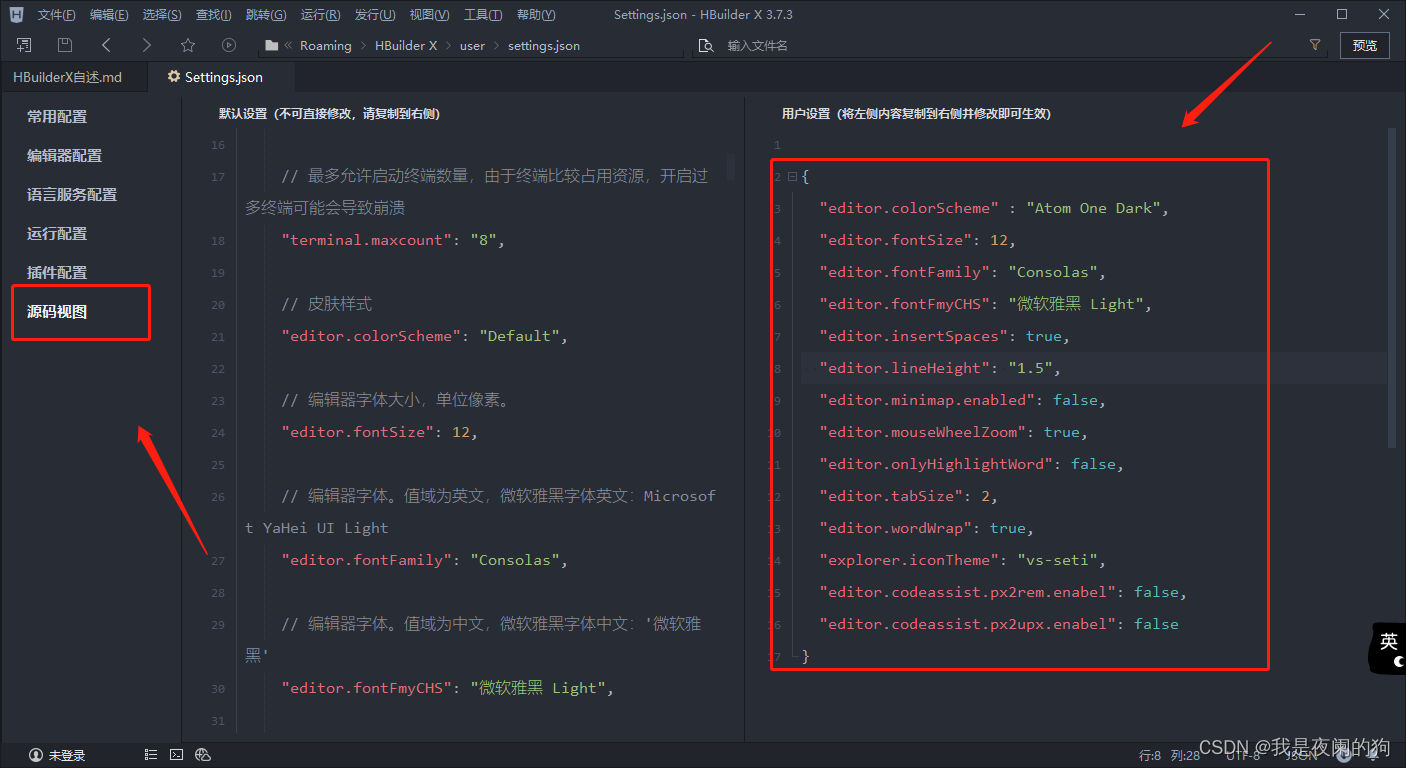Open the 跳转(G) menu
The height and width of the screenshot is (768, 1406).
[x=266, y=15]
